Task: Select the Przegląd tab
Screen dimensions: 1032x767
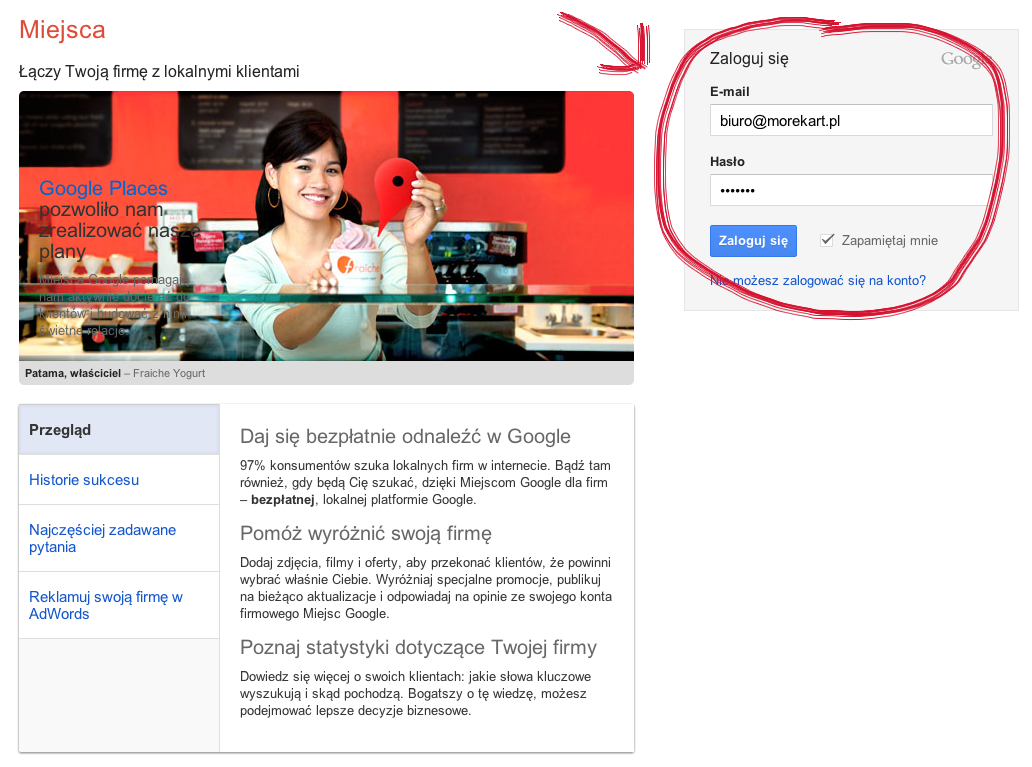Action: coord(119,430)
